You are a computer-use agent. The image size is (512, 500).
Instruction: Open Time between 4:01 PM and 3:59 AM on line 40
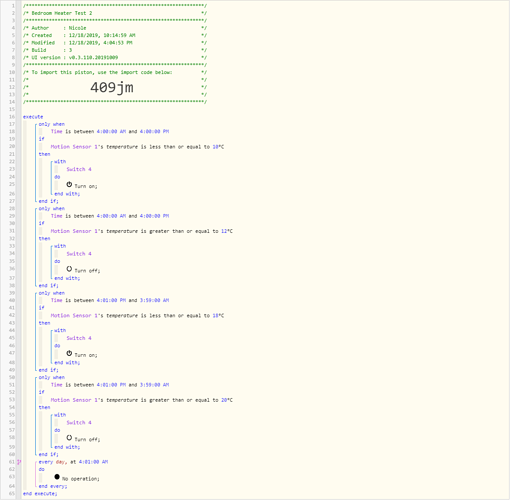[110, 301]
